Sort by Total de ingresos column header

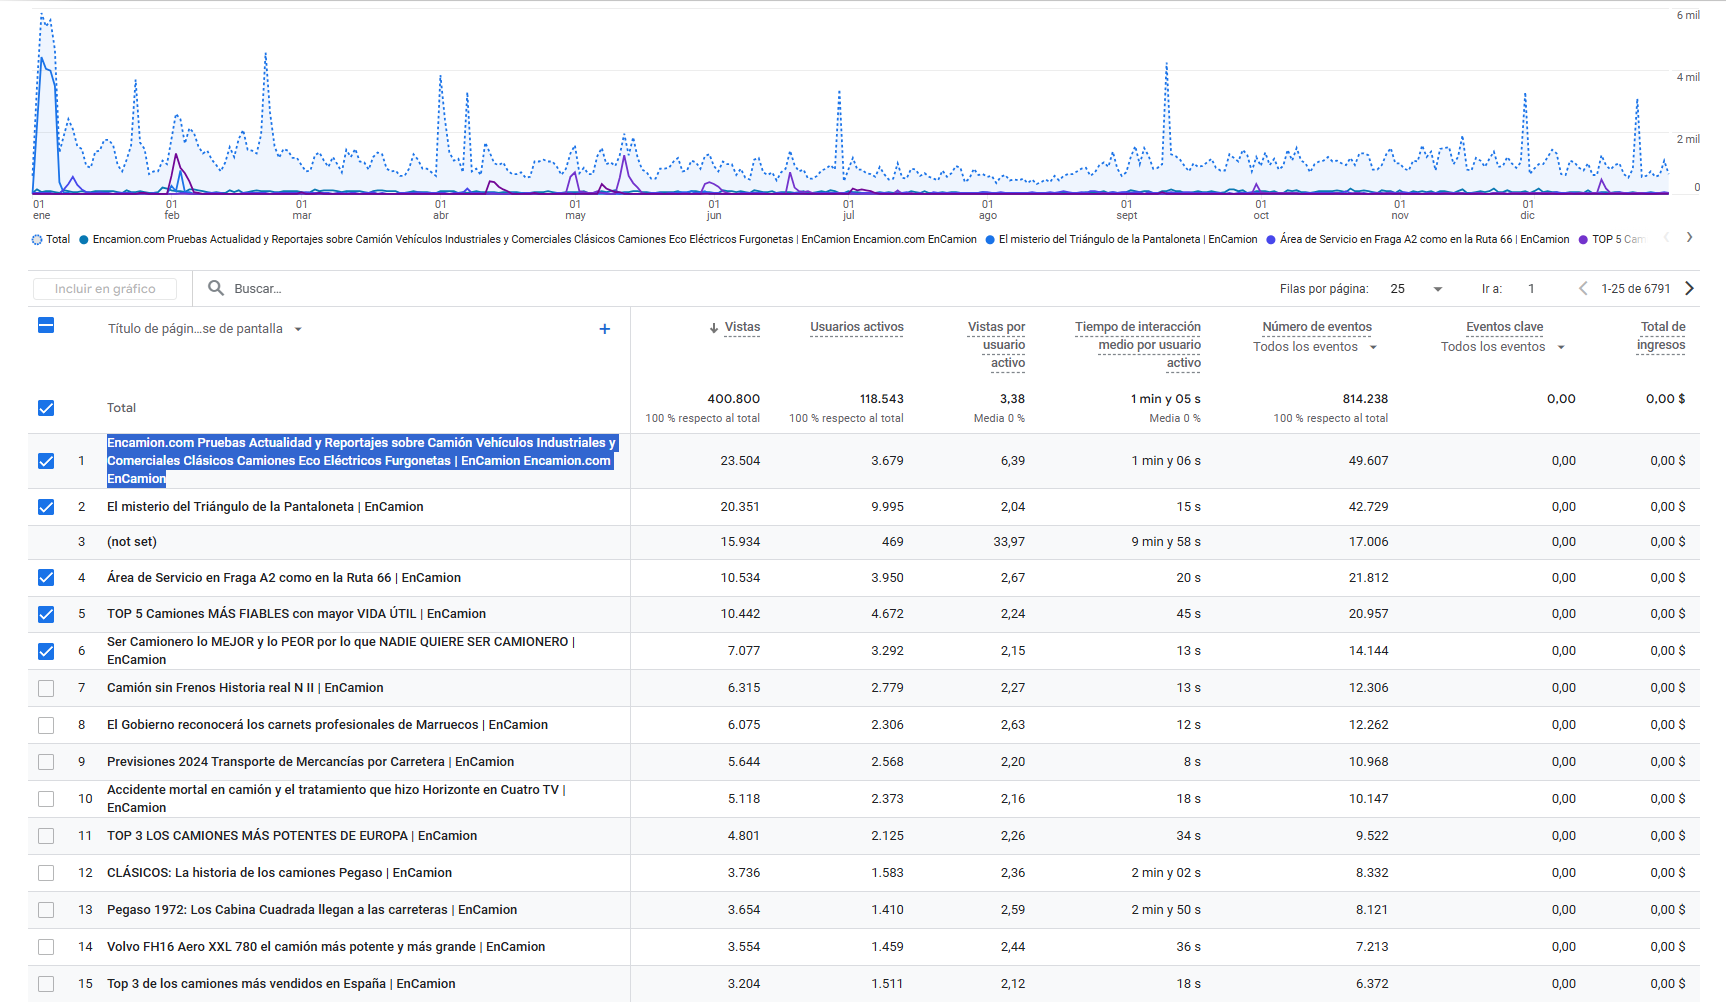[1662, 336]
